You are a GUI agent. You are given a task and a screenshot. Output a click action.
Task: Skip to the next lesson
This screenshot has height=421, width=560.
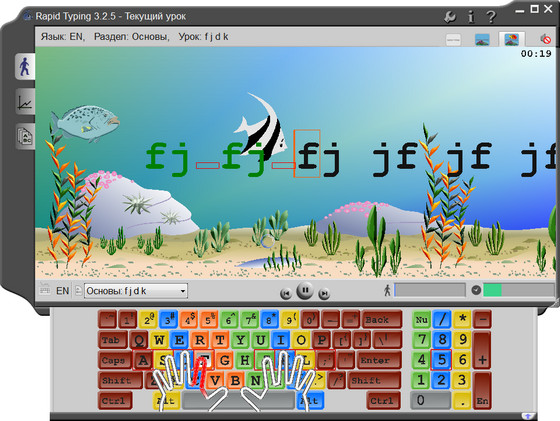(x=324, y=294)
